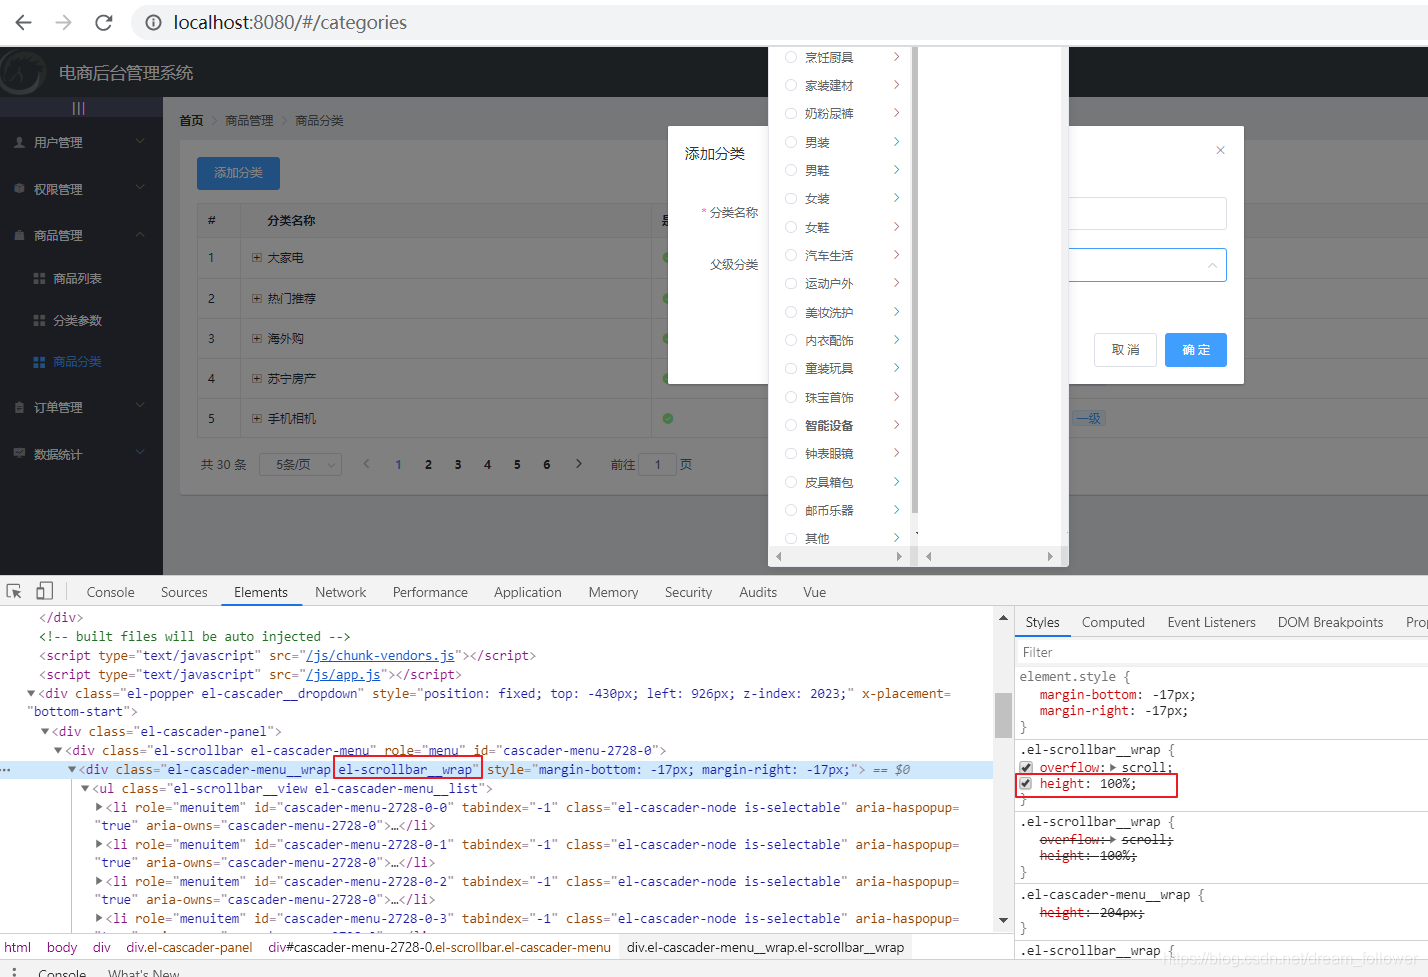This screenshot has height=977, width=1428.
Task: Activate the DevTools element inspector icon
Action: (14, 591)
